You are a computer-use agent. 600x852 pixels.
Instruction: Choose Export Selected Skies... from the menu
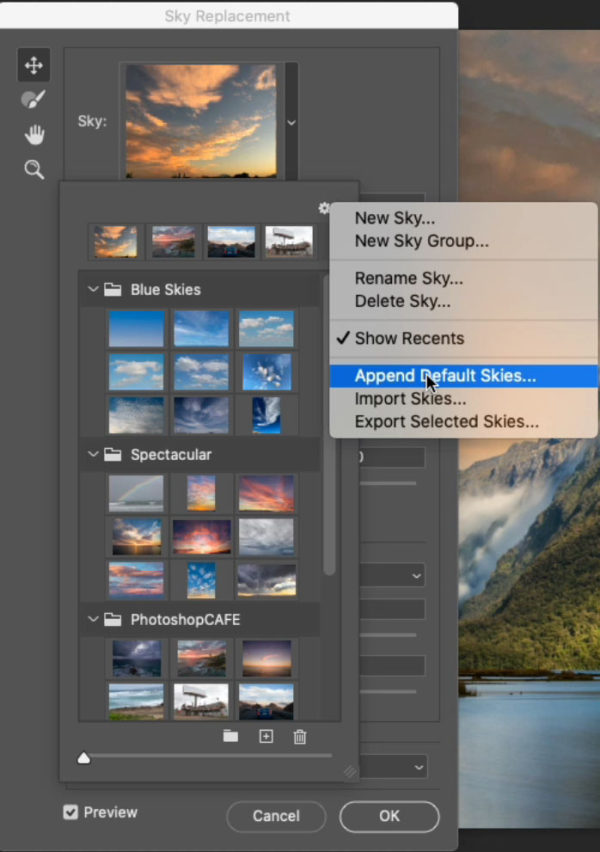[x=464, y=422]
